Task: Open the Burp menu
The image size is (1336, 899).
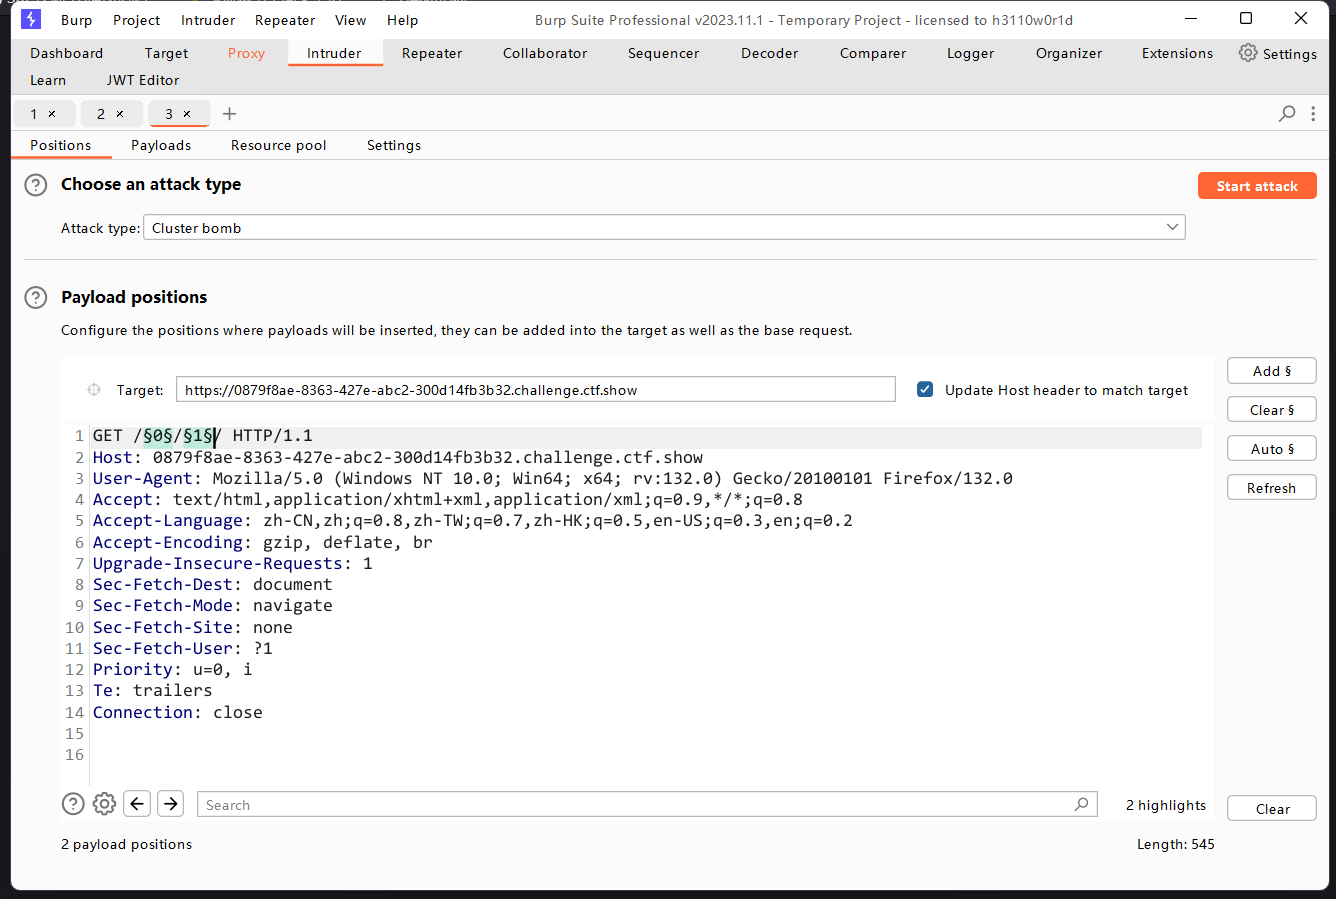Action: tap(76, 20)
